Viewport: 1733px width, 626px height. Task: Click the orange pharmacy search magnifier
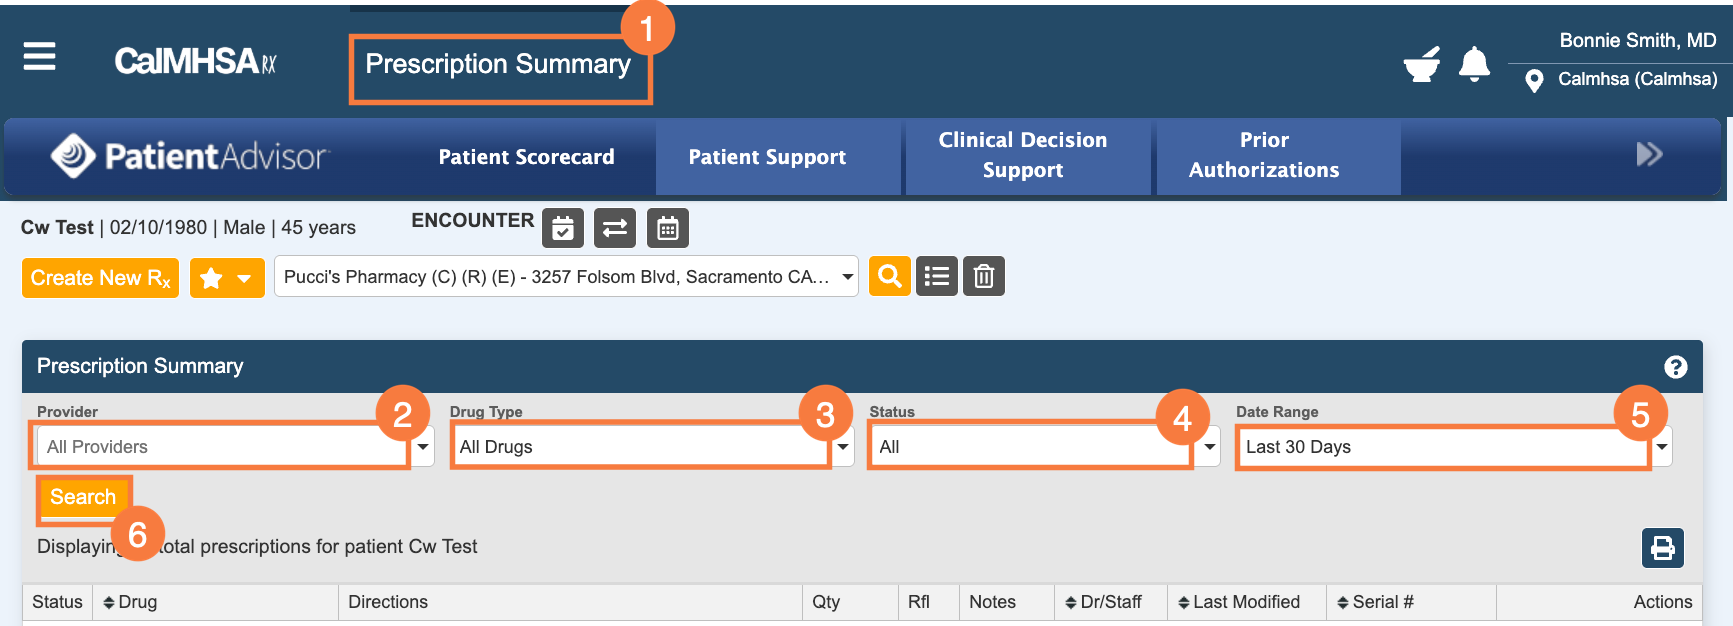coord(890,276)
